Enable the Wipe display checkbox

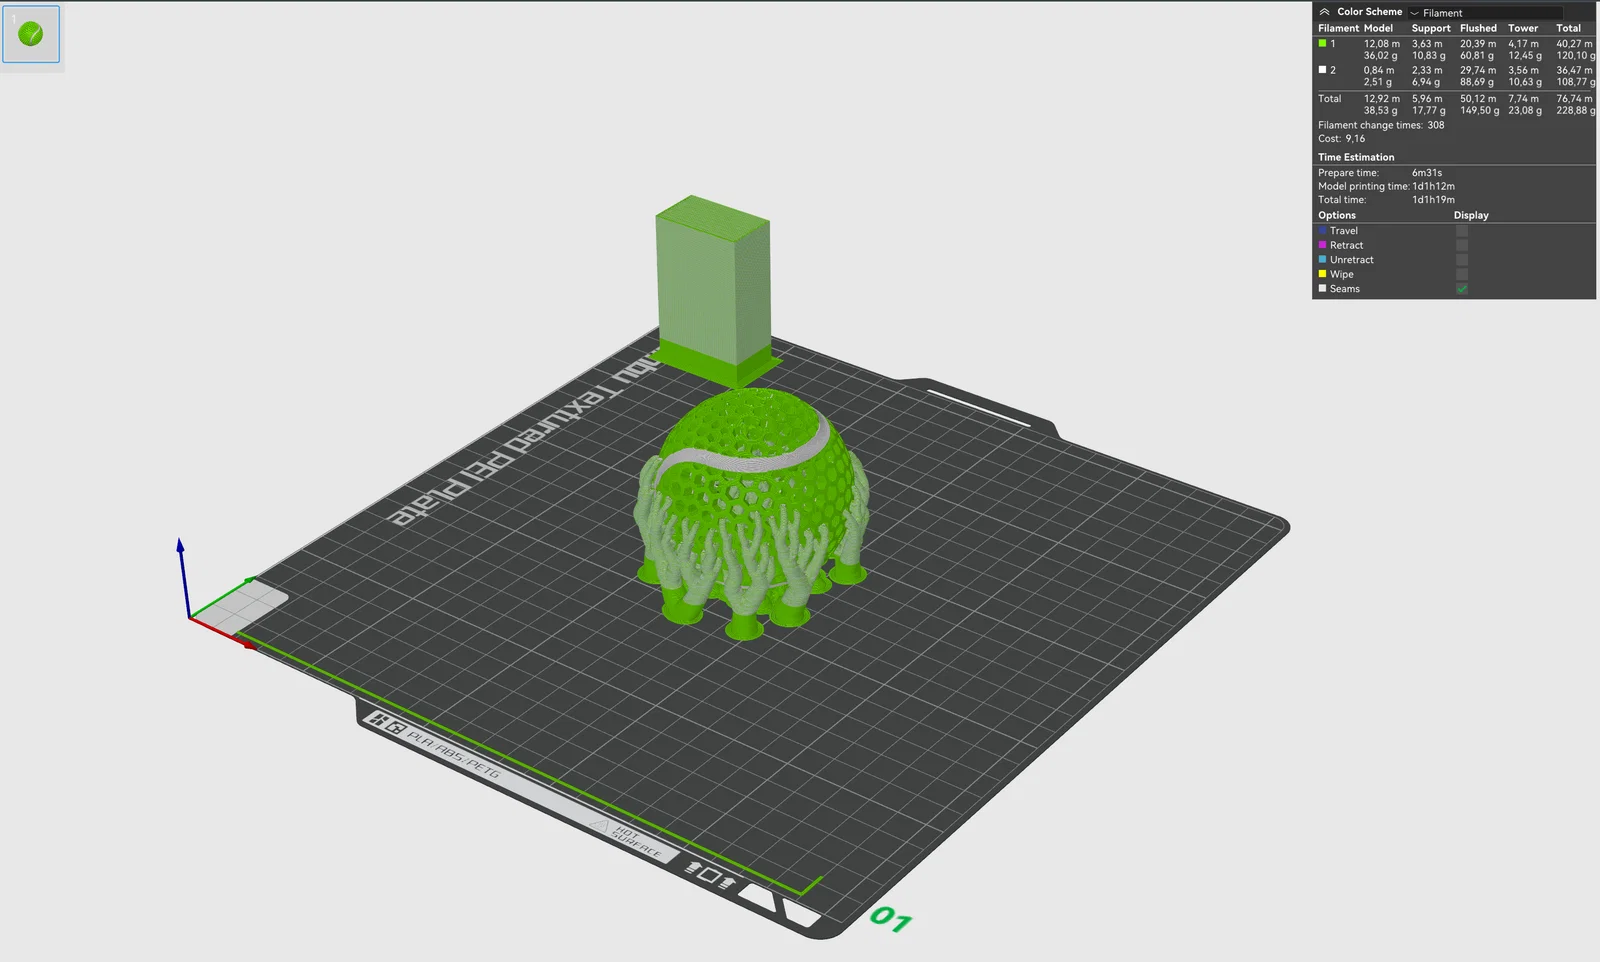(x=1462, y=274)
